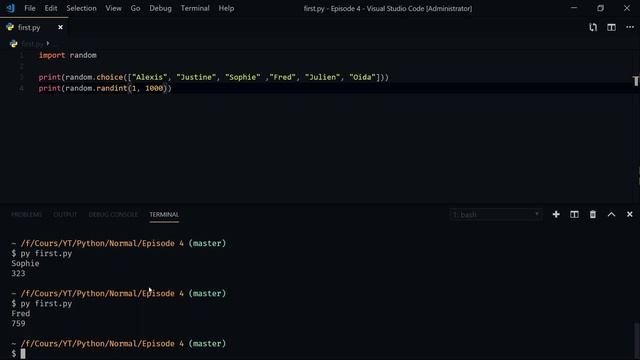The width and height of the screenshot is (640, 360).
Task: Click the terminal prompt cursor
Action: [x=23, y=354]
